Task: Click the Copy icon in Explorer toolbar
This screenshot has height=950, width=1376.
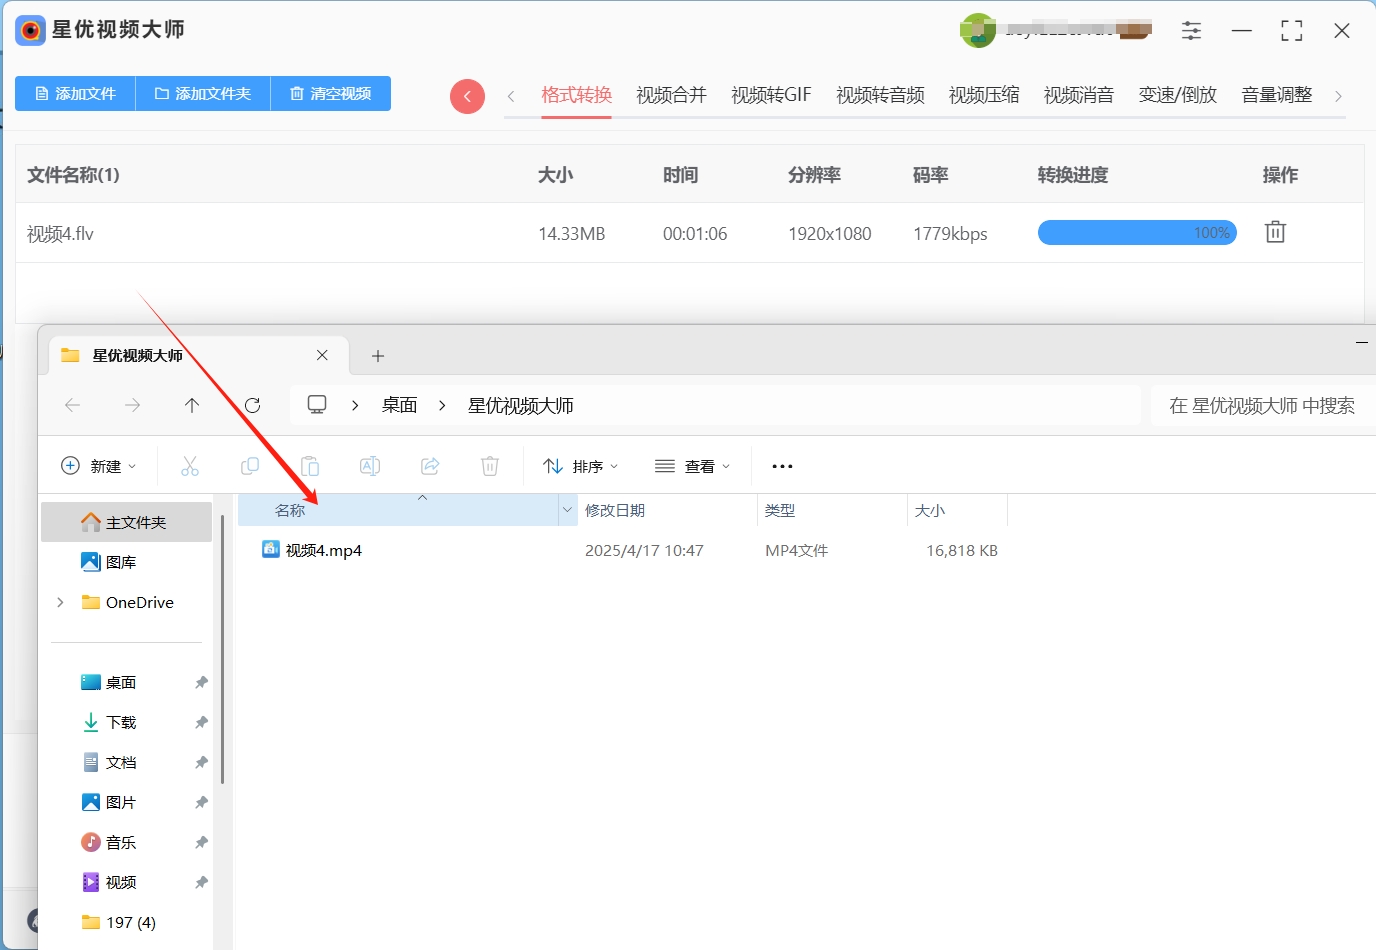Action: [x=250, y=466]
